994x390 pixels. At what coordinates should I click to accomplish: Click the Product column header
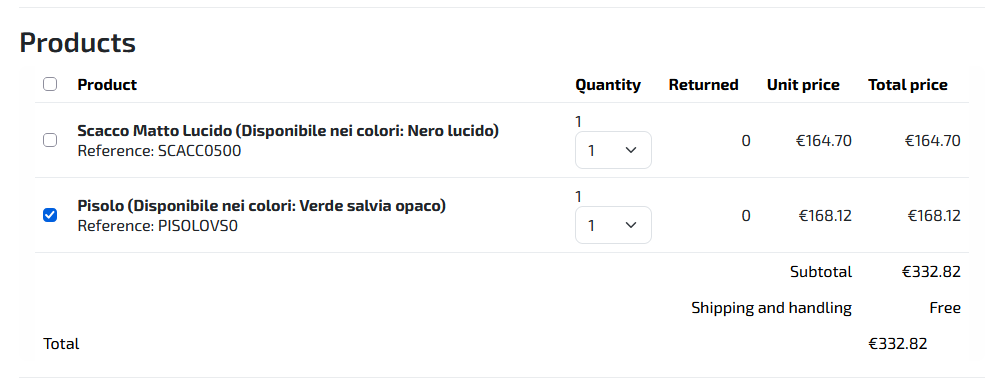click(107, 85)
